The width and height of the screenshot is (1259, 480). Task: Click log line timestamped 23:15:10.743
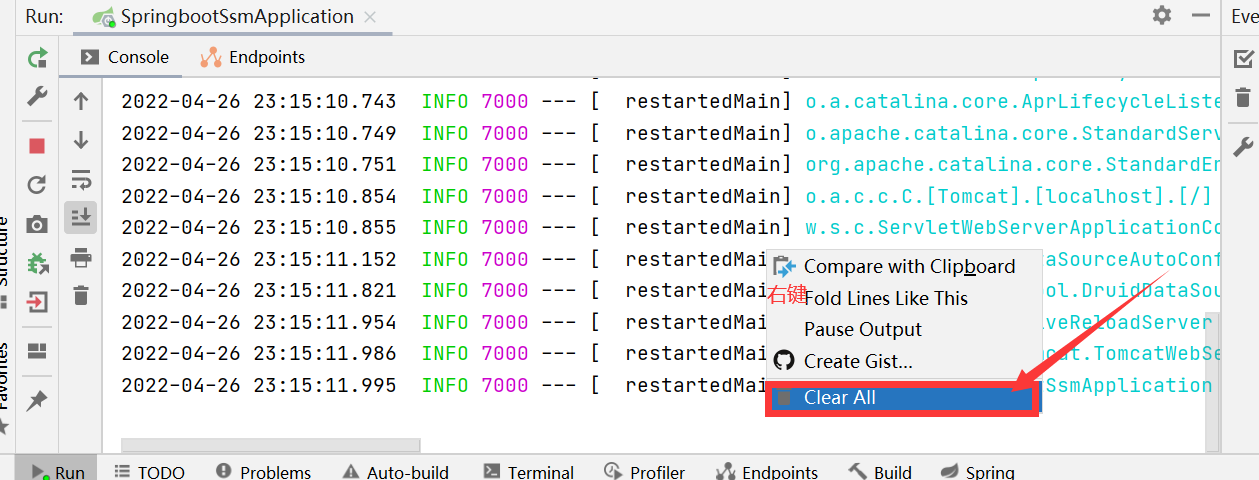pos(670,101)
